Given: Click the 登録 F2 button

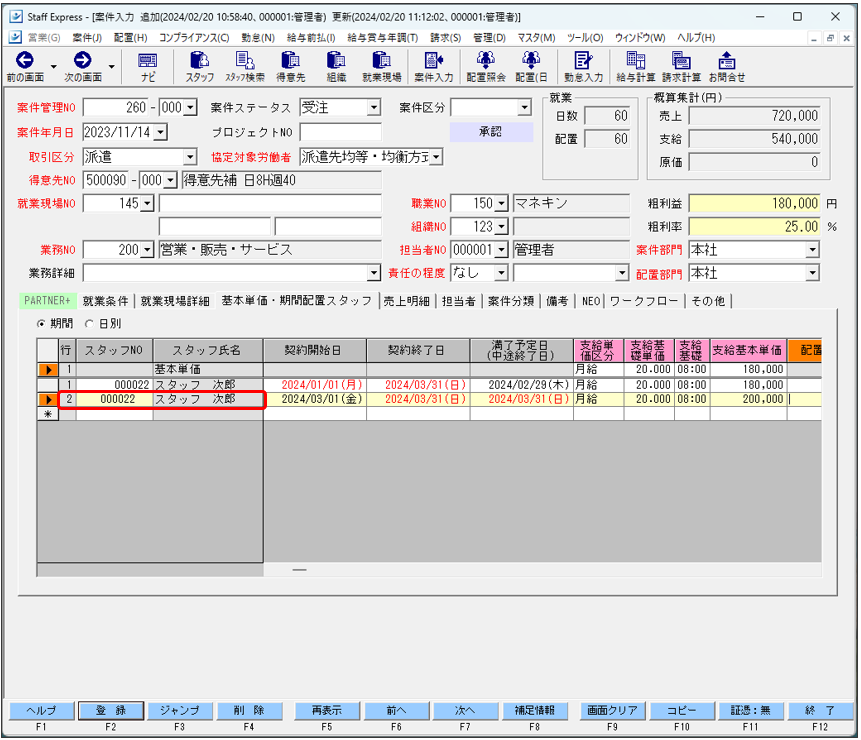Looking at the screenshot, I should coord(111,710).
